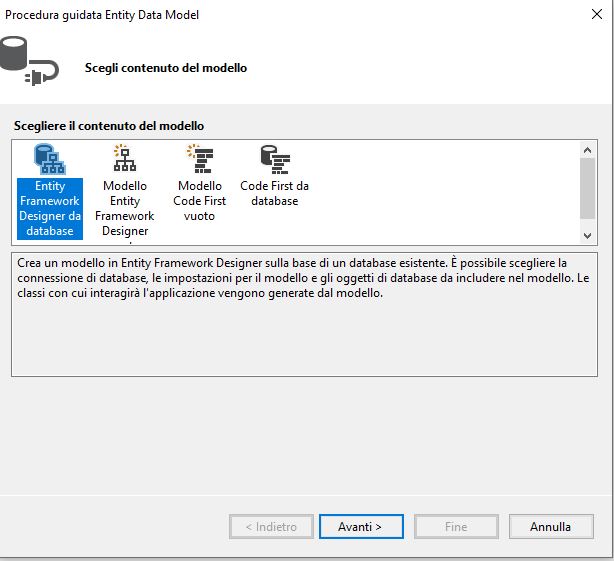Viewport: 614px width, 561px height.
Task: Click the model list scrollbar thumb
Action: 587,188
